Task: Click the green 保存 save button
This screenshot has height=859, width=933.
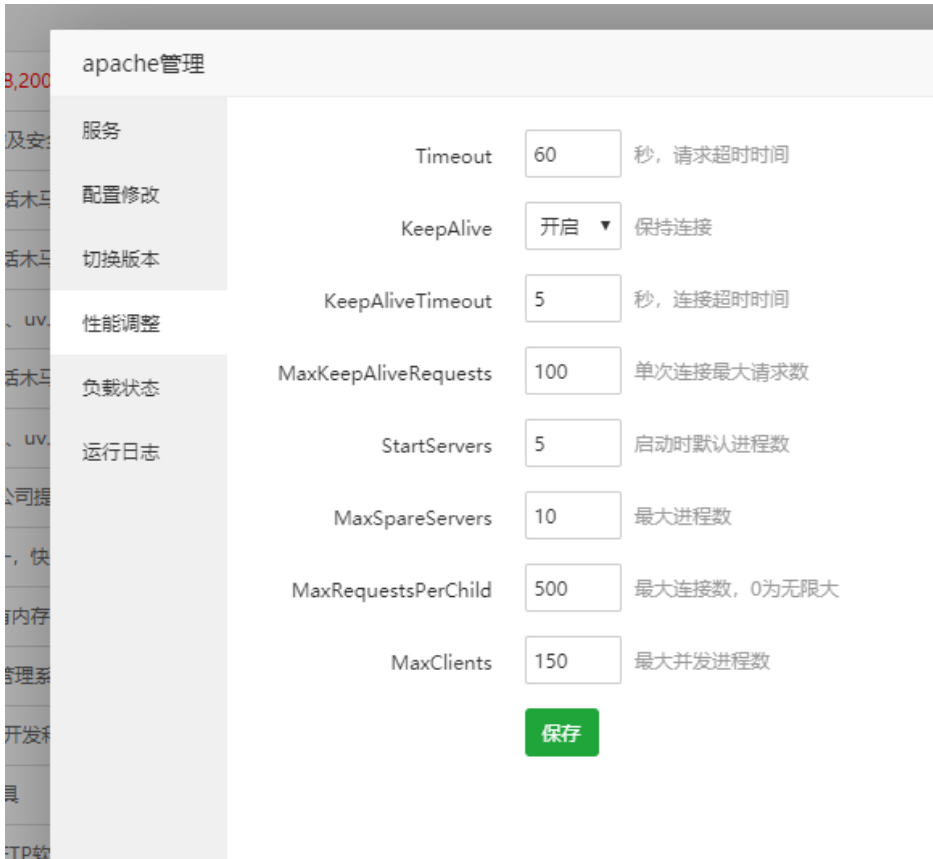Action: (x=561, y=733)
